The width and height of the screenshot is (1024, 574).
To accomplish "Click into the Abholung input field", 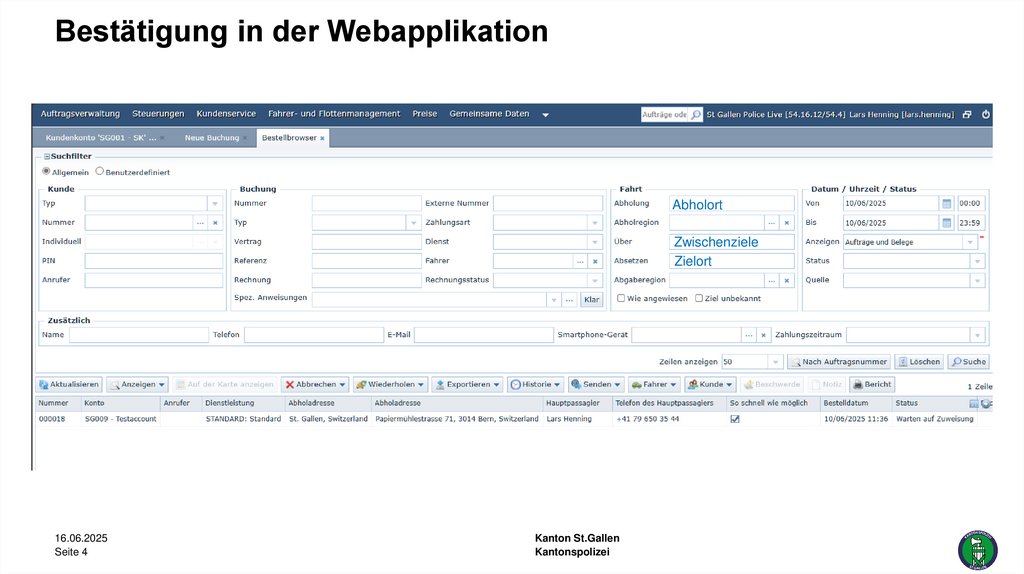I will coord(731,204).
